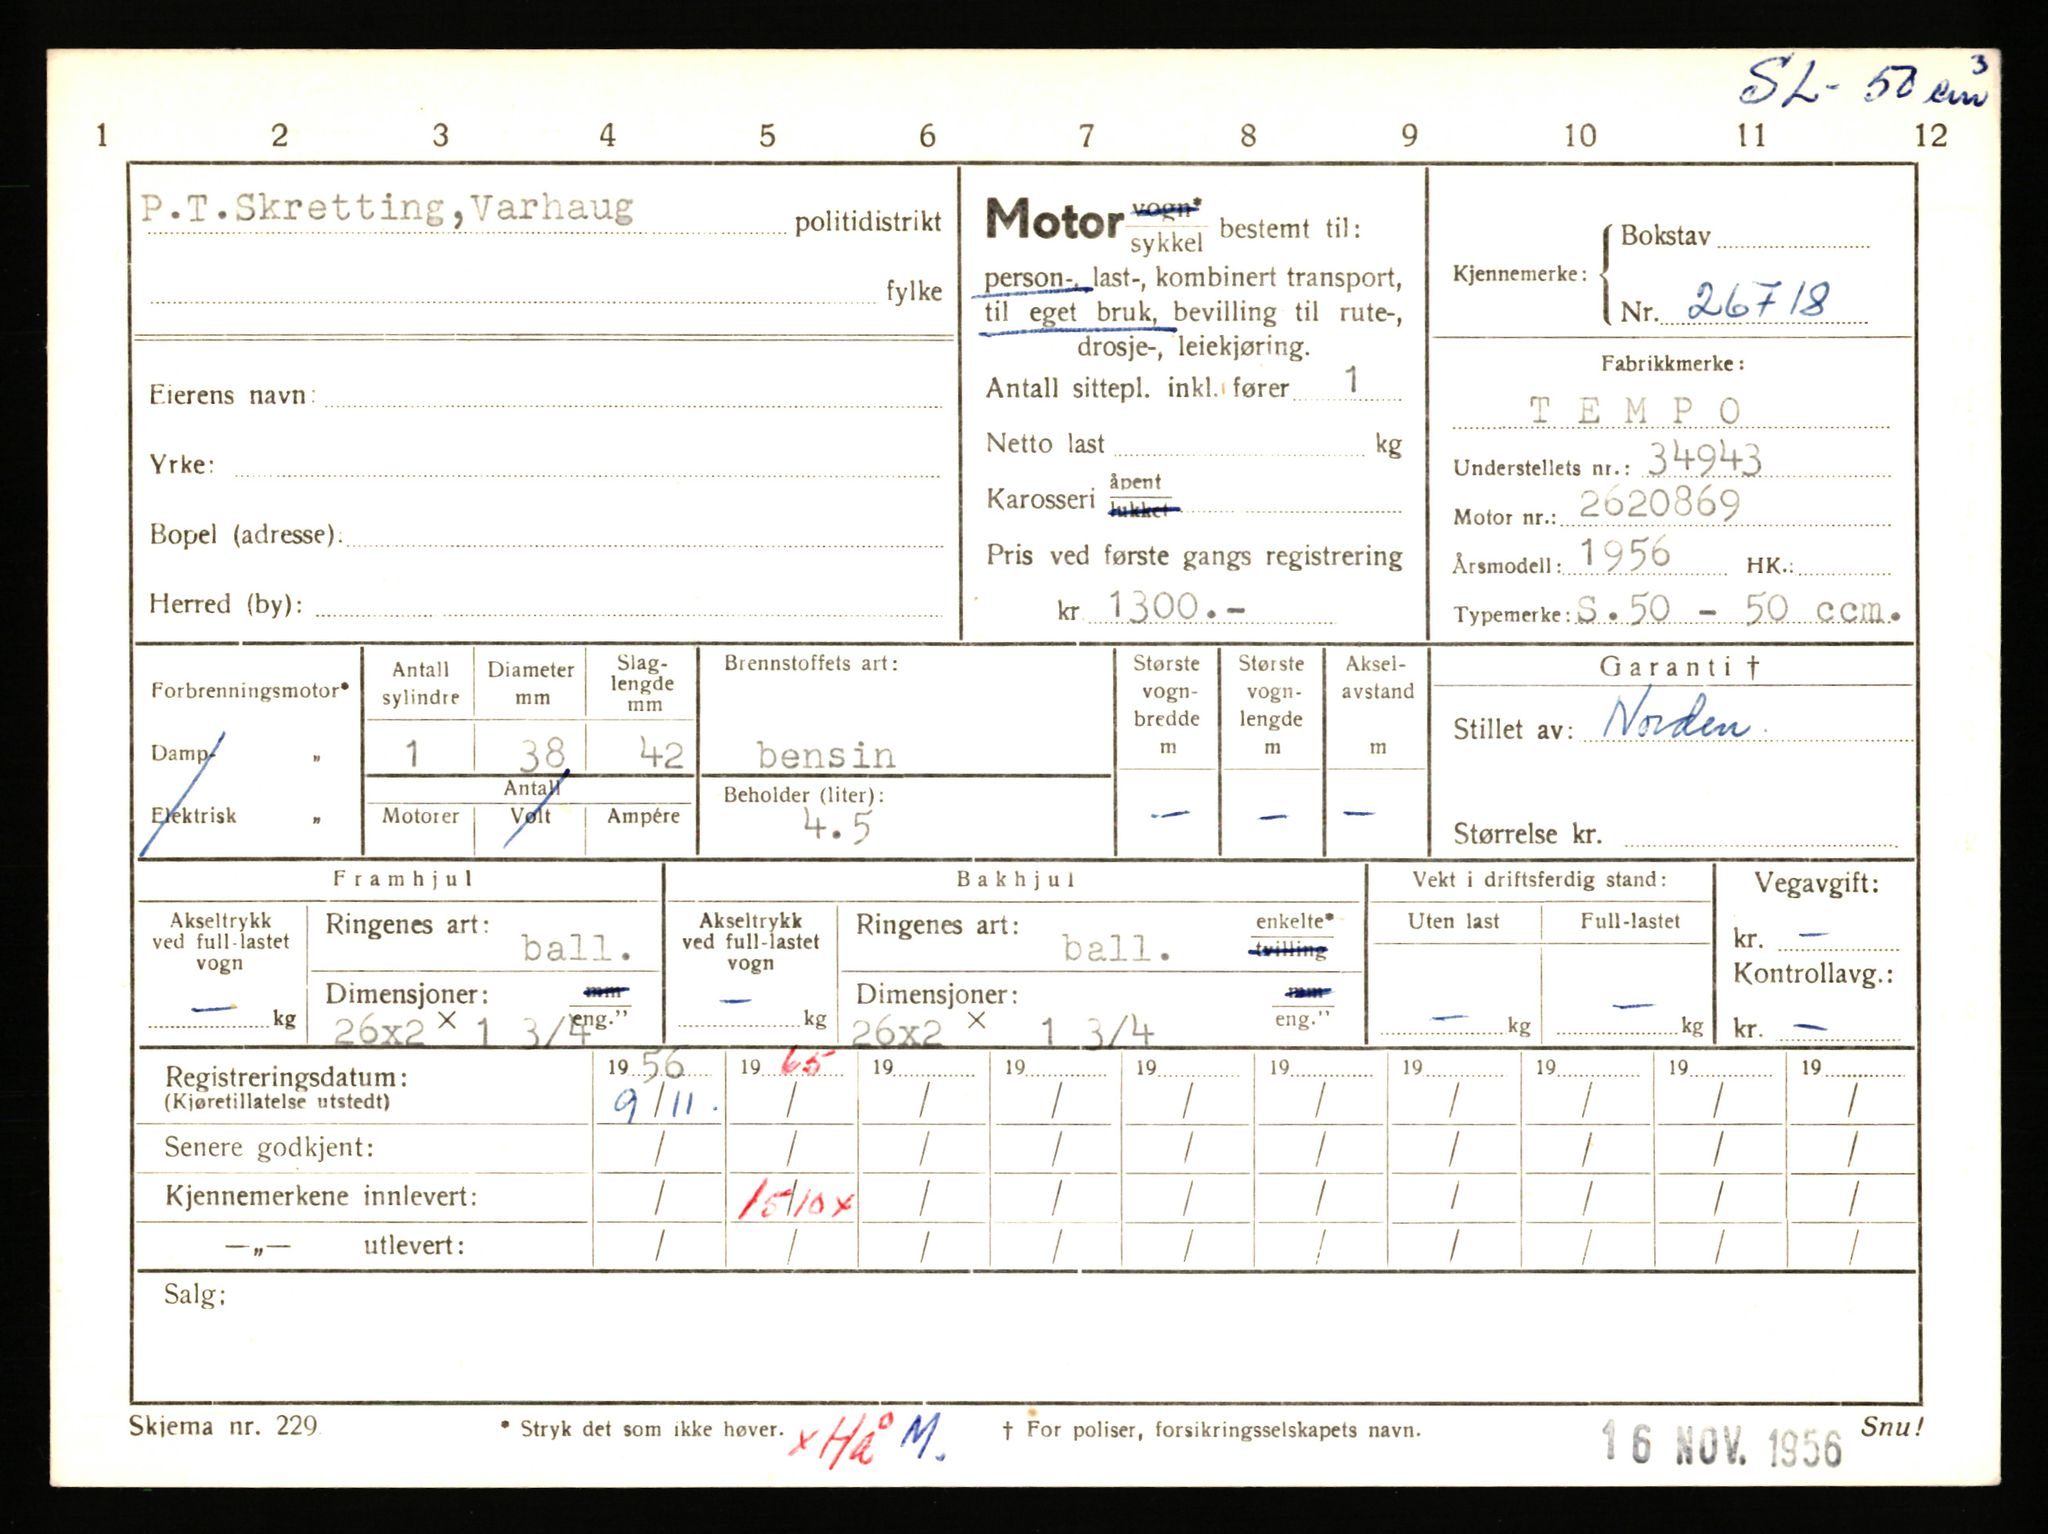Select the footnote about forsikringsselskapets navn
This screenshot has height=1534, width=2048.
[1210, 1430]
